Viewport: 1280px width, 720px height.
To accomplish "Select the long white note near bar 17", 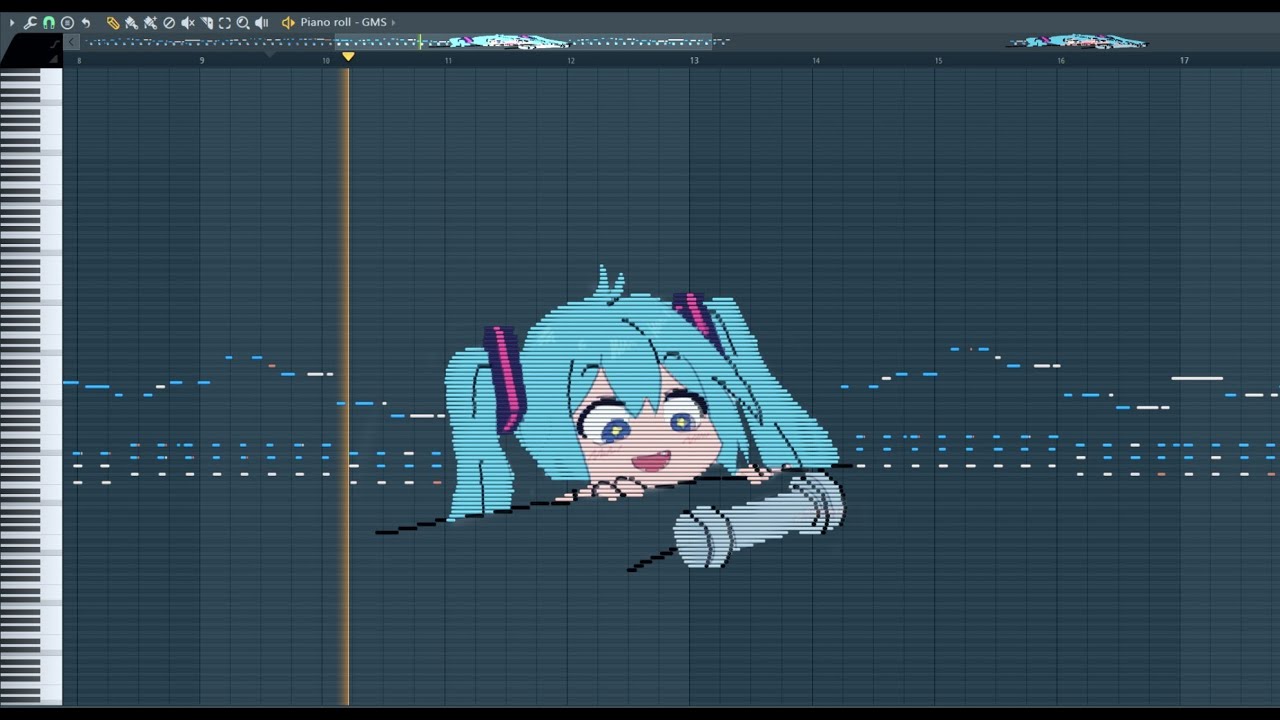I will 1197,378.
